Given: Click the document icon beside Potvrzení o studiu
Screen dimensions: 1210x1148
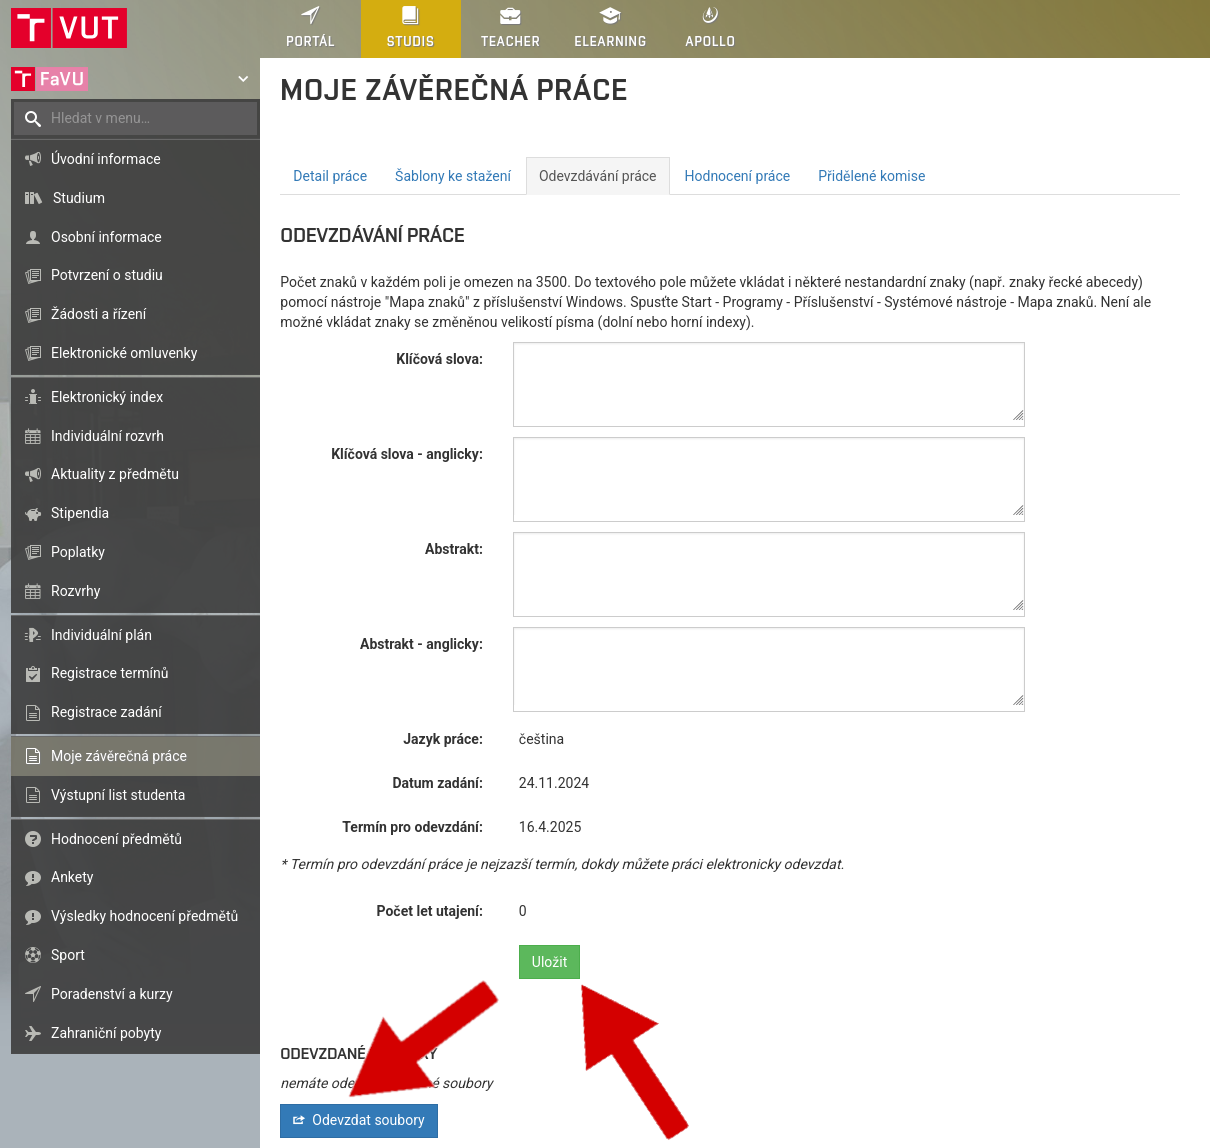Looking at the screenshot, I should [x=33, y=275].
